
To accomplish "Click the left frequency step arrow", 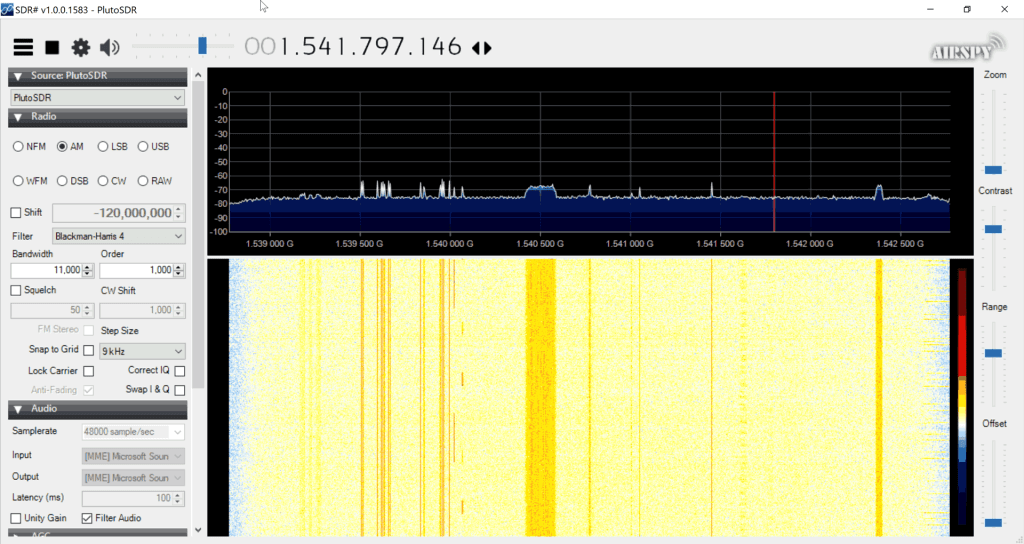I will 476,48.
